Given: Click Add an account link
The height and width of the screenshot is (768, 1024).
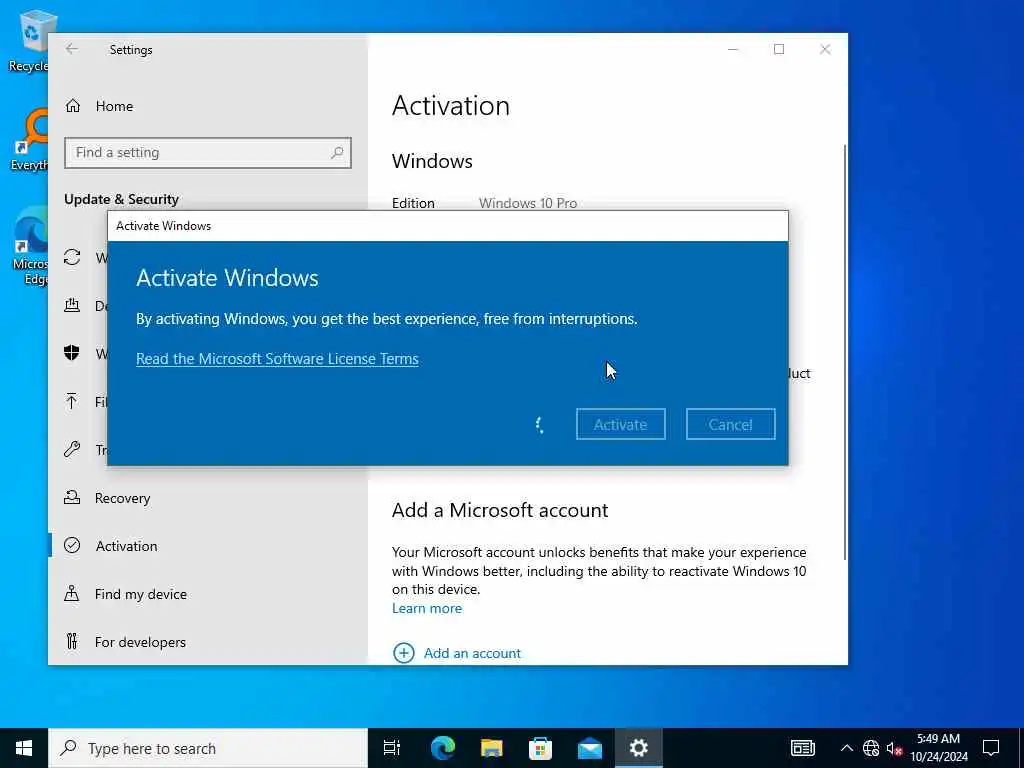Looking at the screenshot, I should click(472, 653).
